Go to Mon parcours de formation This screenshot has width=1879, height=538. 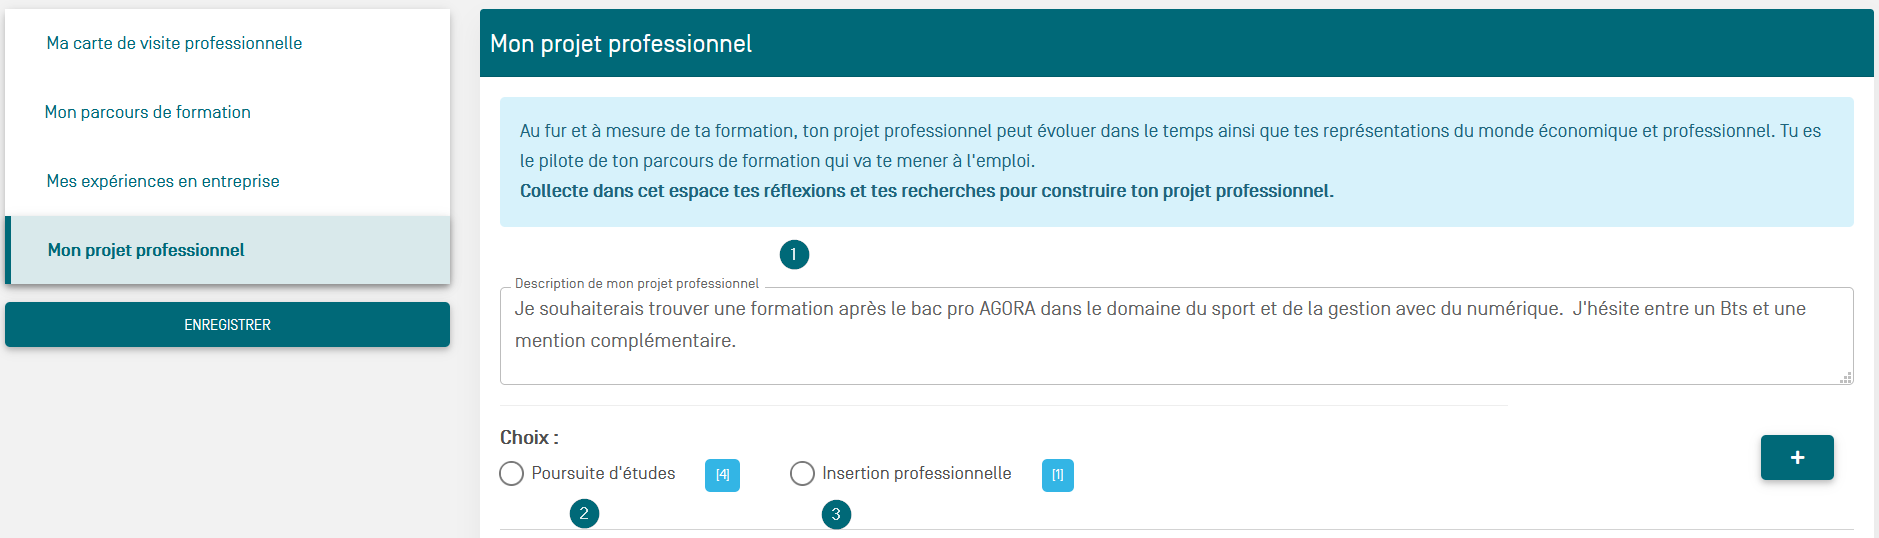[x=148, y=112]
